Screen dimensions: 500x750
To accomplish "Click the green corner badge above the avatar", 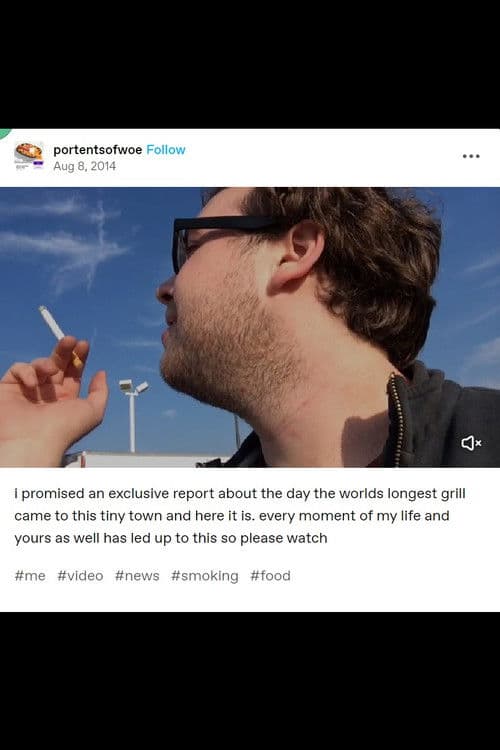I will 4,132.
